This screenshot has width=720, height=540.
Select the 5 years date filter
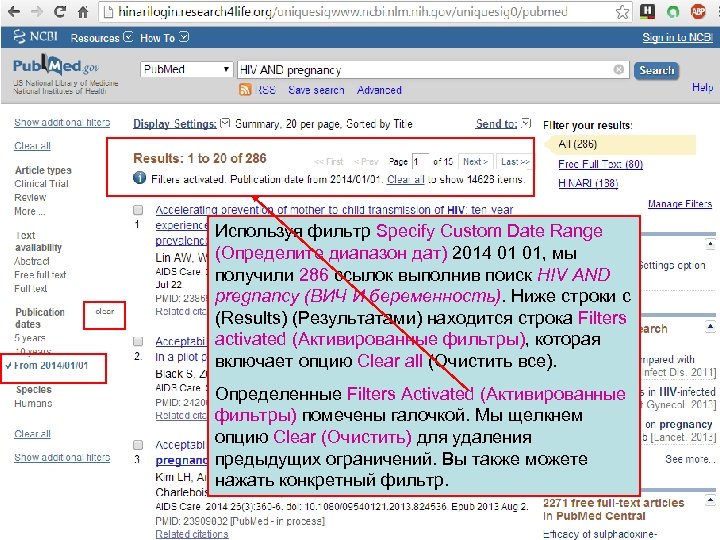pos(30,338)
